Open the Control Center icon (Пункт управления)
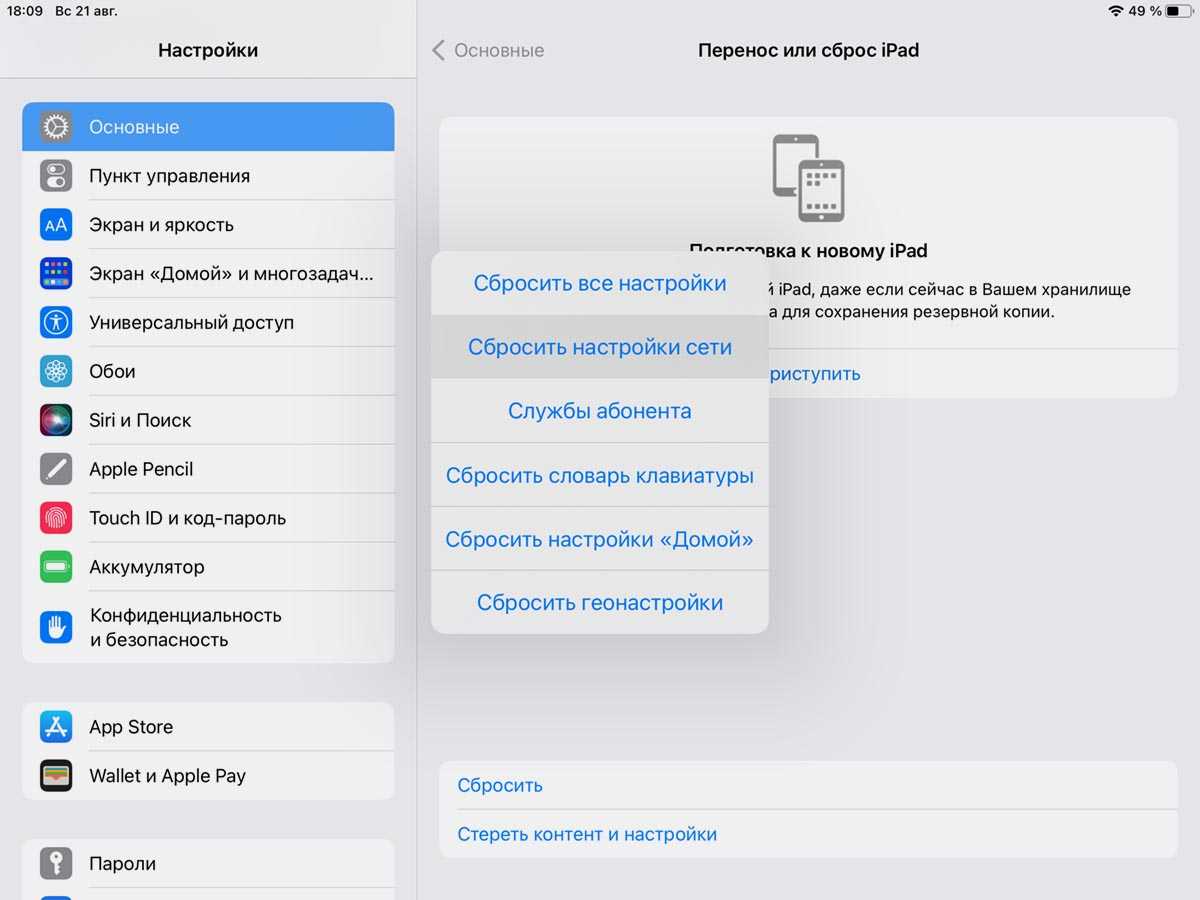The height and width of the screenshot is (900, 1200). 56,176
